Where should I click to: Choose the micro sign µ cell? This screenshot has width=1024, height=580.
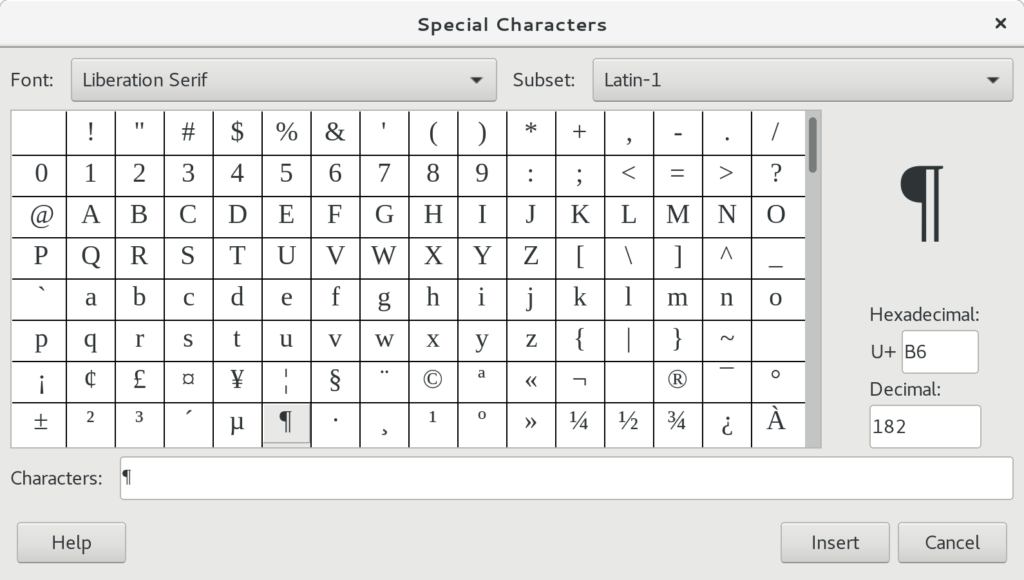(237, 423)
